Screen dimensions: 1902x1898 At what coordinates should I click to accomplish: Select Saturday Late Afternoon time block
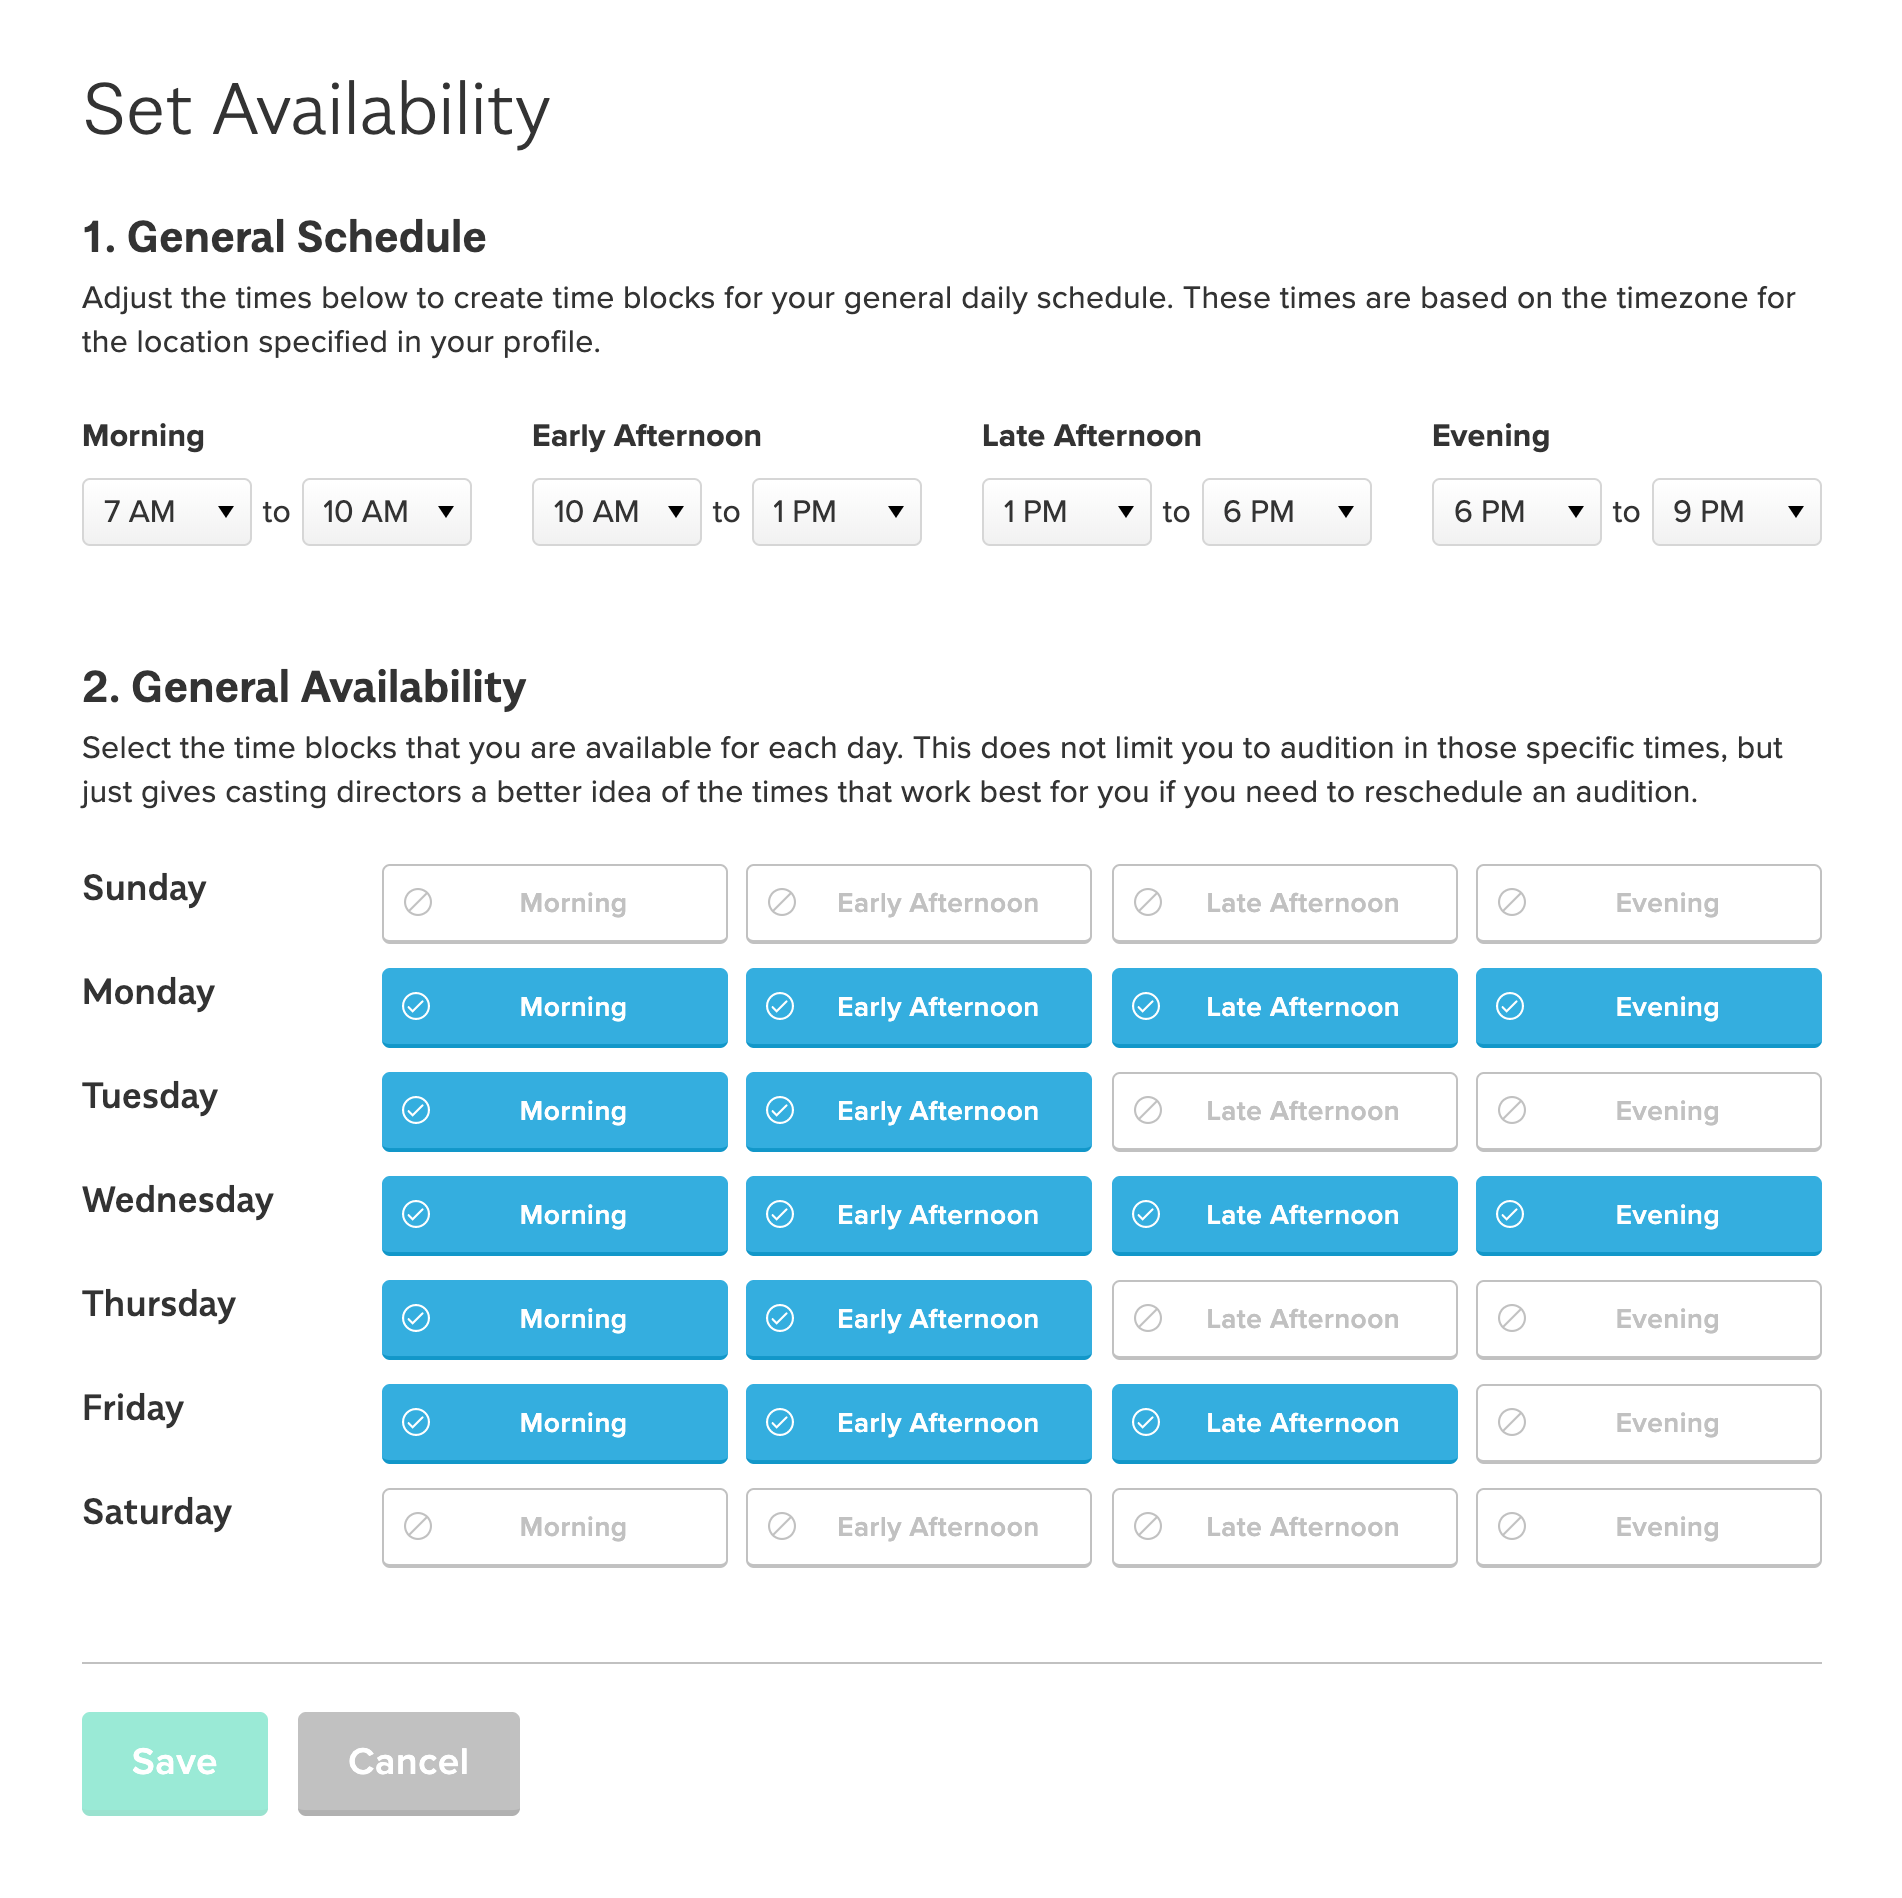point(1284,1527)
